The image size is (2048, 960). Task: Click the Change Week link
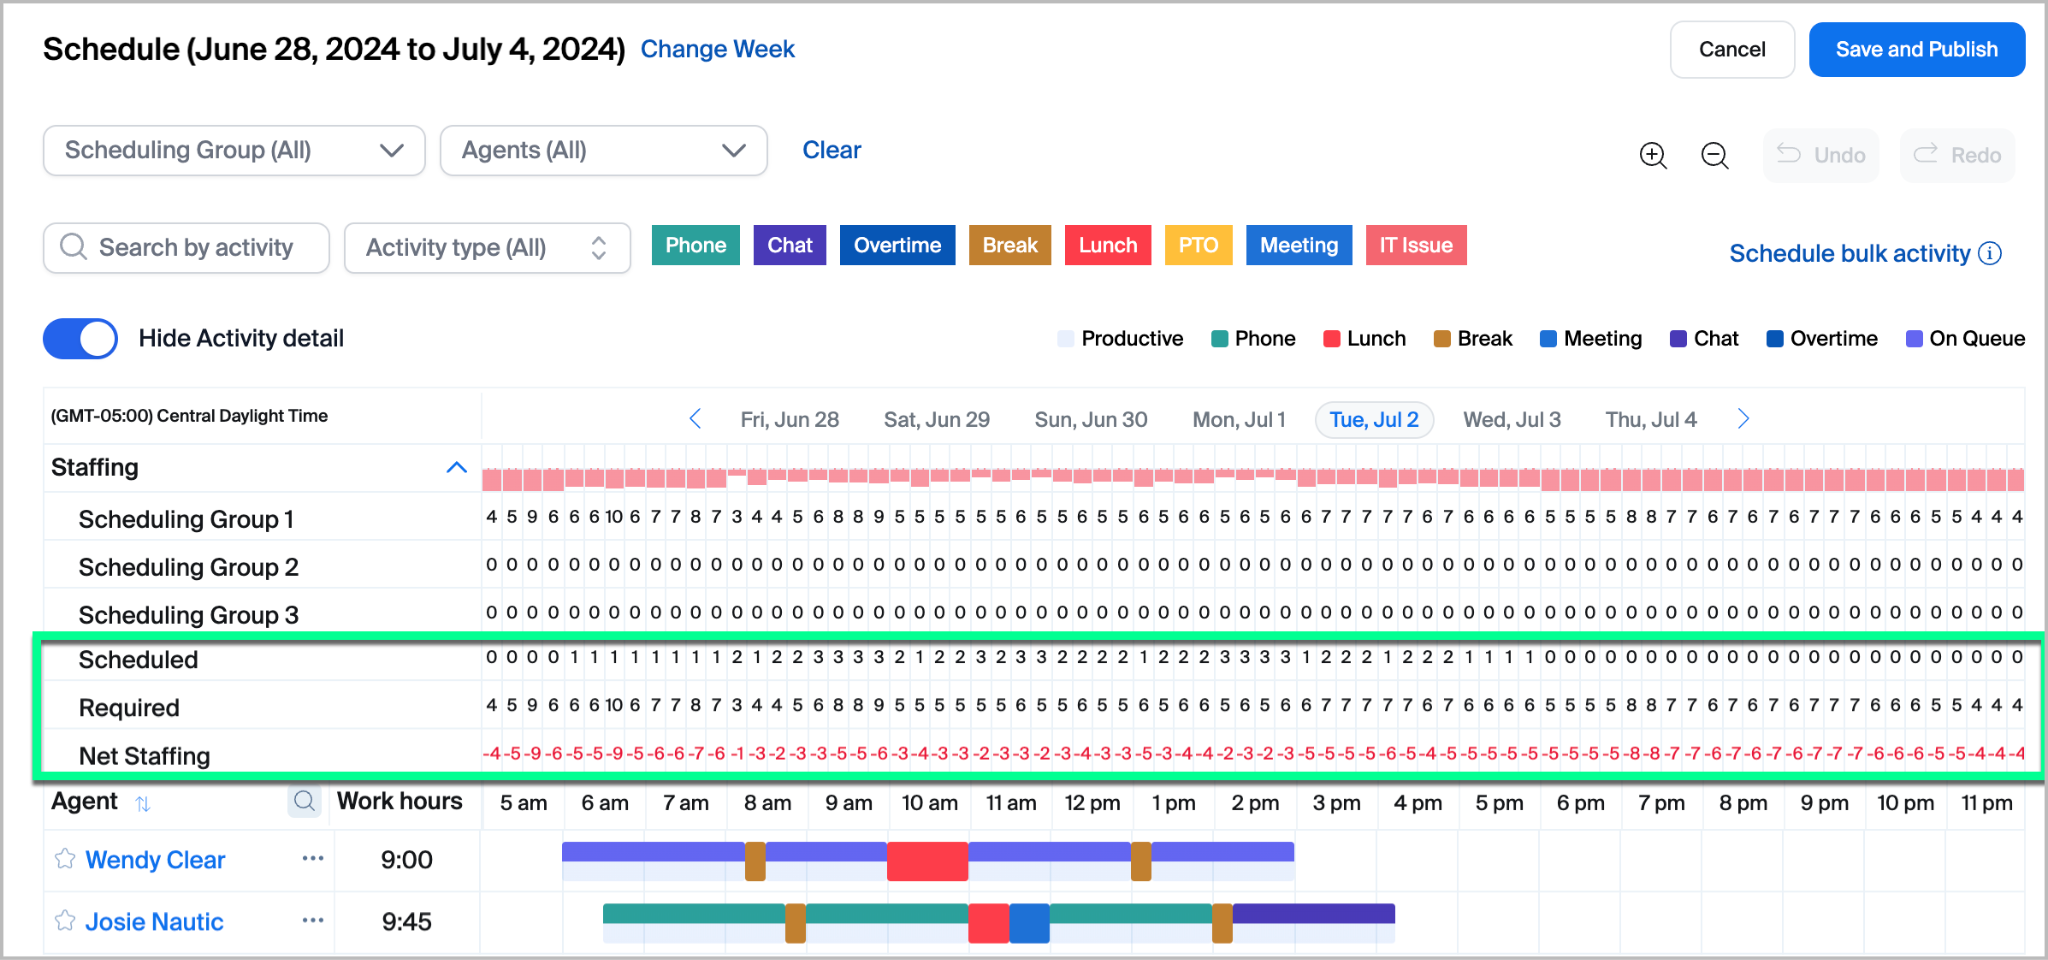tap(717, 50)
